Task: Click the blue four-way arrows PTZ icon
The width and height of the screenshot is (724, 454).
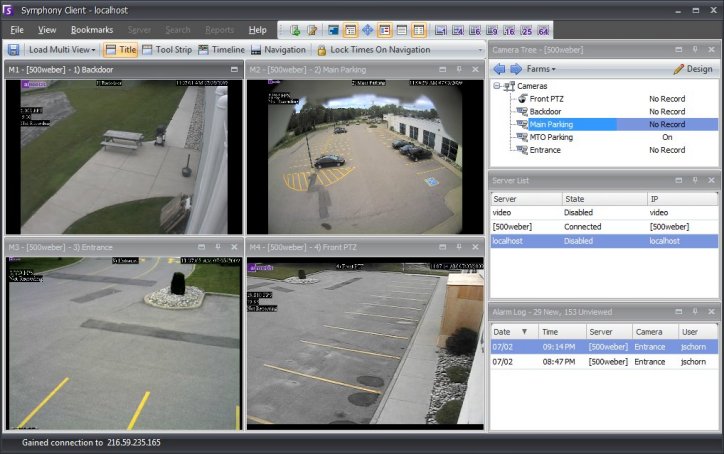Action: [x=368, y=30]
